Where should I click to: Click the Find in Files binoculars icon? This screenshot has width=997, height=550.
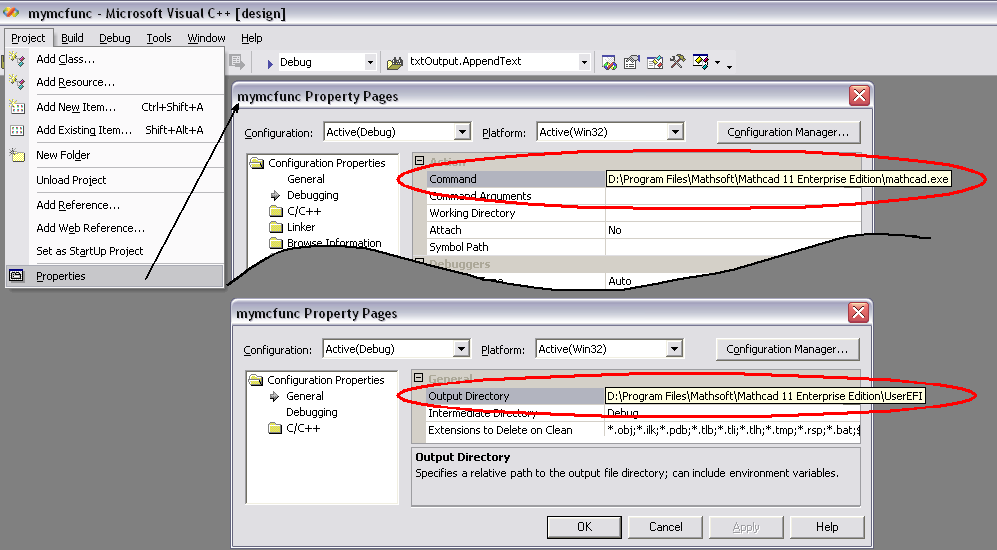point(395,62)
